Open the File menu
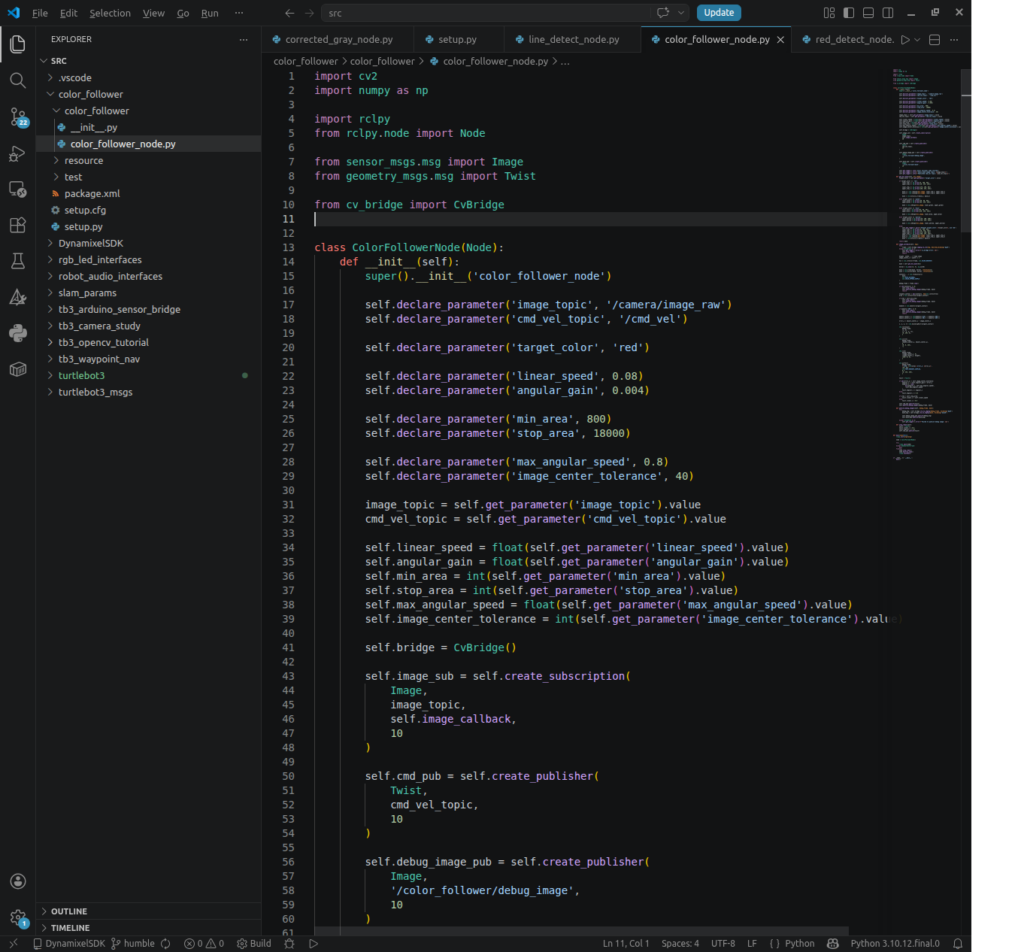The height and width of the screenshot is (952, 1024). pos(40,13)
